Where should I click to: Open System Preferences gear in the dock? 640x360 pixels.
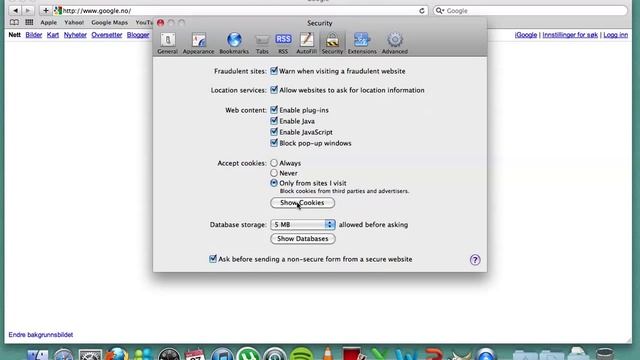[90, 354]
